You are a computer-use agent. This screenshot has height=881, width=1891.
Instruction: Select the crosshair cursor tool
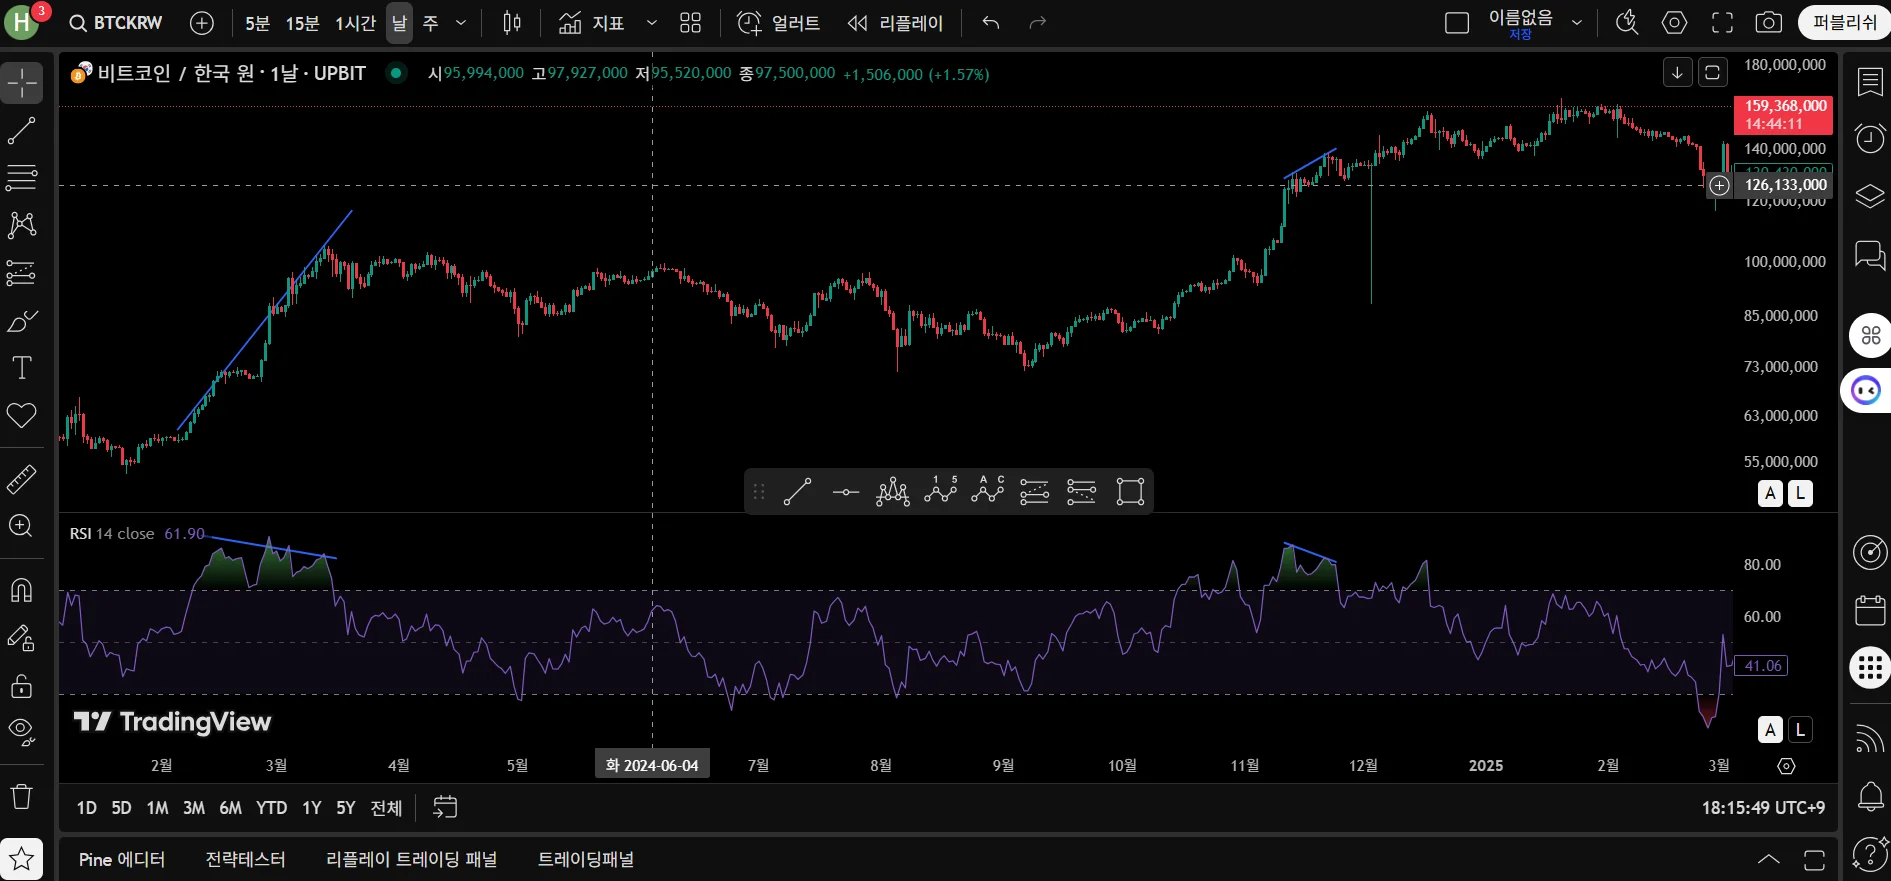pyautogui.click(x=21, y=83)
